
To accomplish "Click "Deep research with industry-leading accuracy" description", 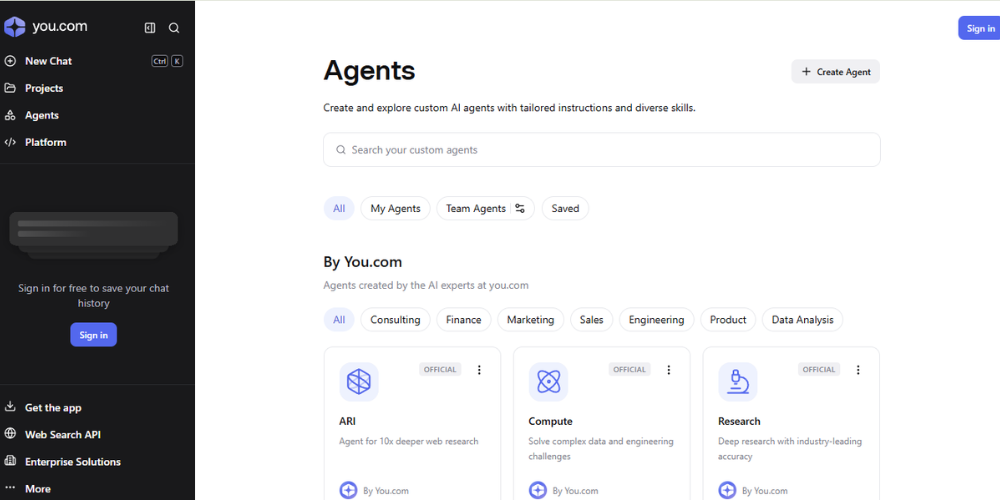I will (x=790, y=449).
